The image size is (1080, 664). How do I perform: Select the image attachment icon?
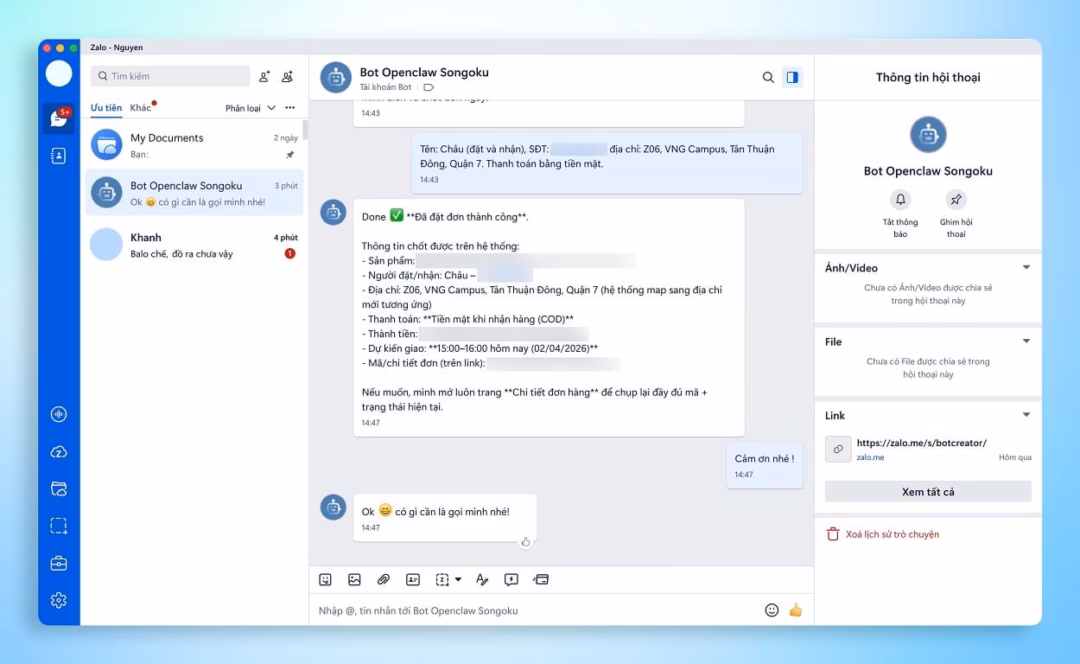pos(355,579)
